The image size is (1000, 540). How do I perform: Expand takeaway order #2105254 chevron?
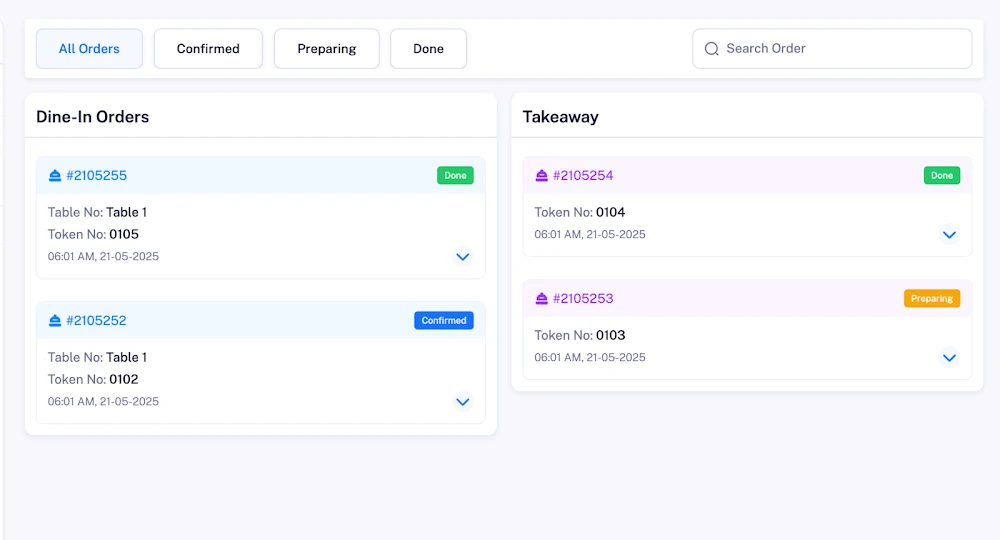(949, 235)
